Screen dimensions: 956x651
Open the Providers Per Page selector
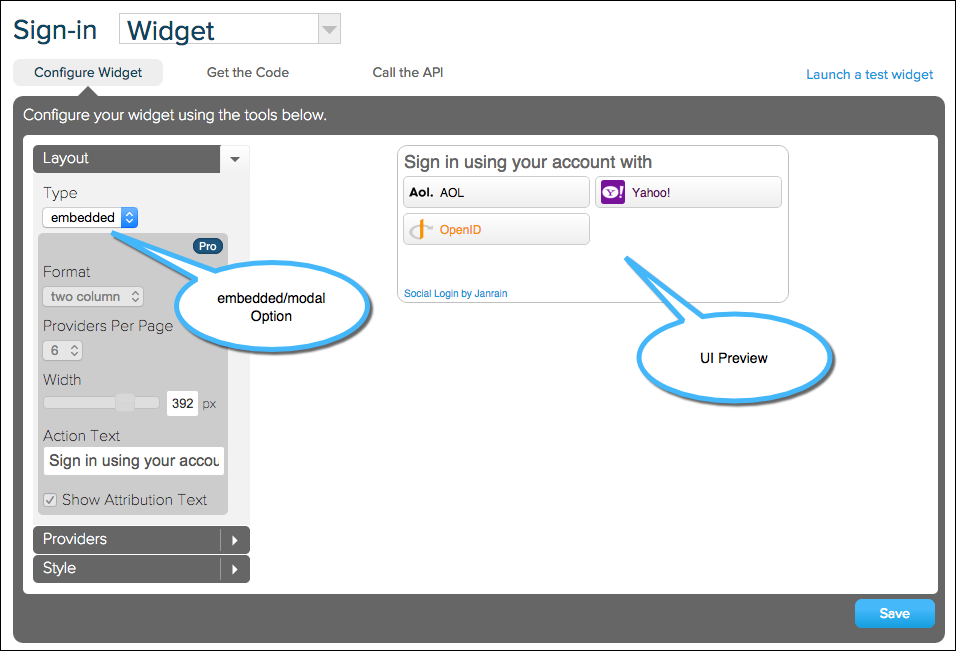coord(62,351)
